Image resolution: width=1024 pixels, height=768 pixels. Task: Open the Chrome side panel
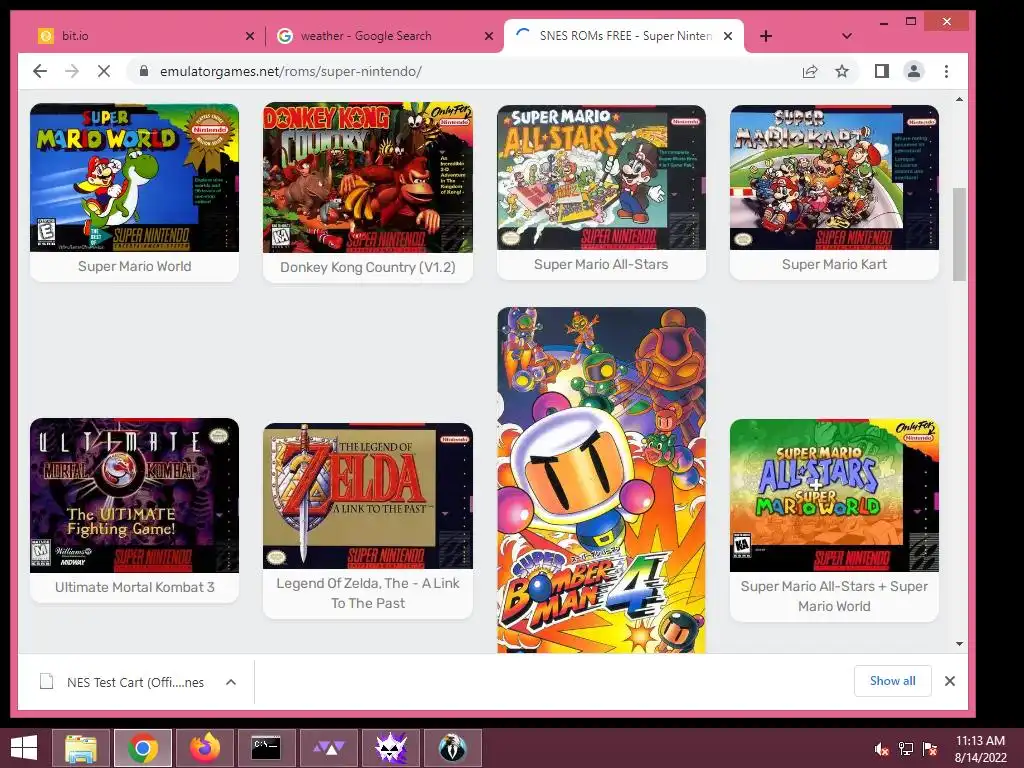pos(882,71)
